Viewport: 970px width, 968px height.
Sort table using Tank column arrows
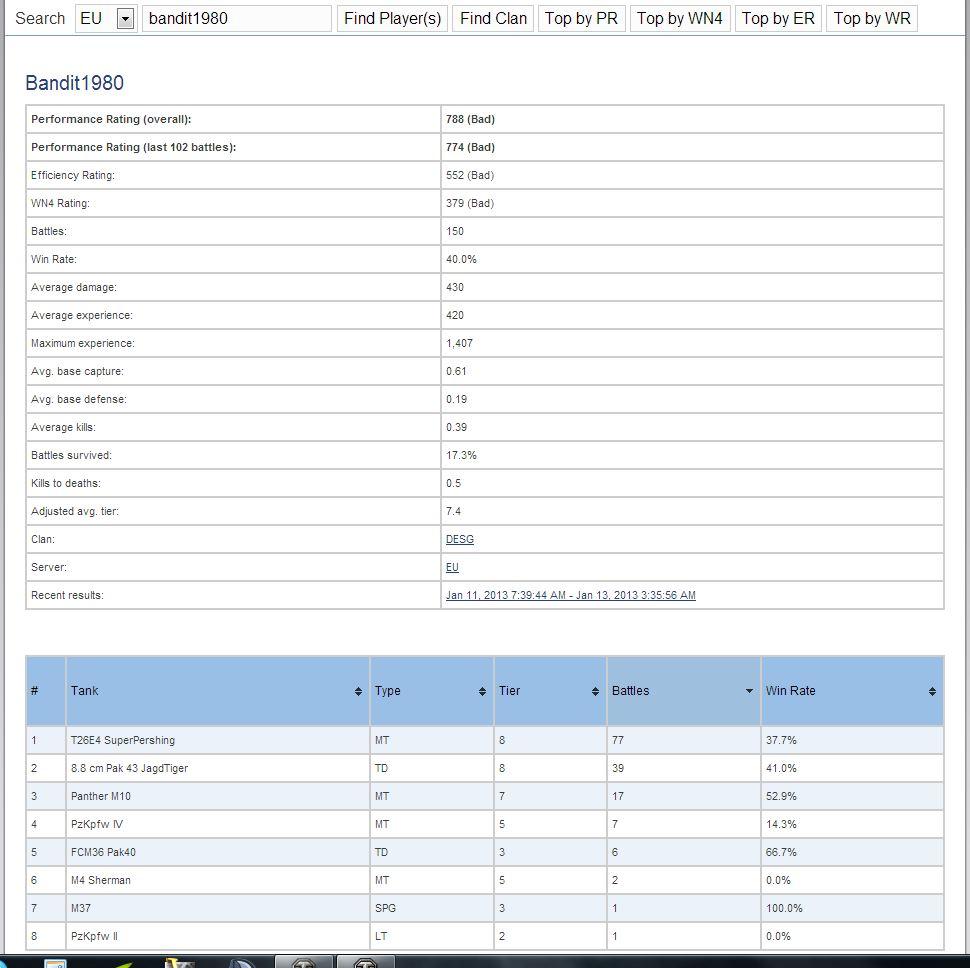[x=358, y=692]
